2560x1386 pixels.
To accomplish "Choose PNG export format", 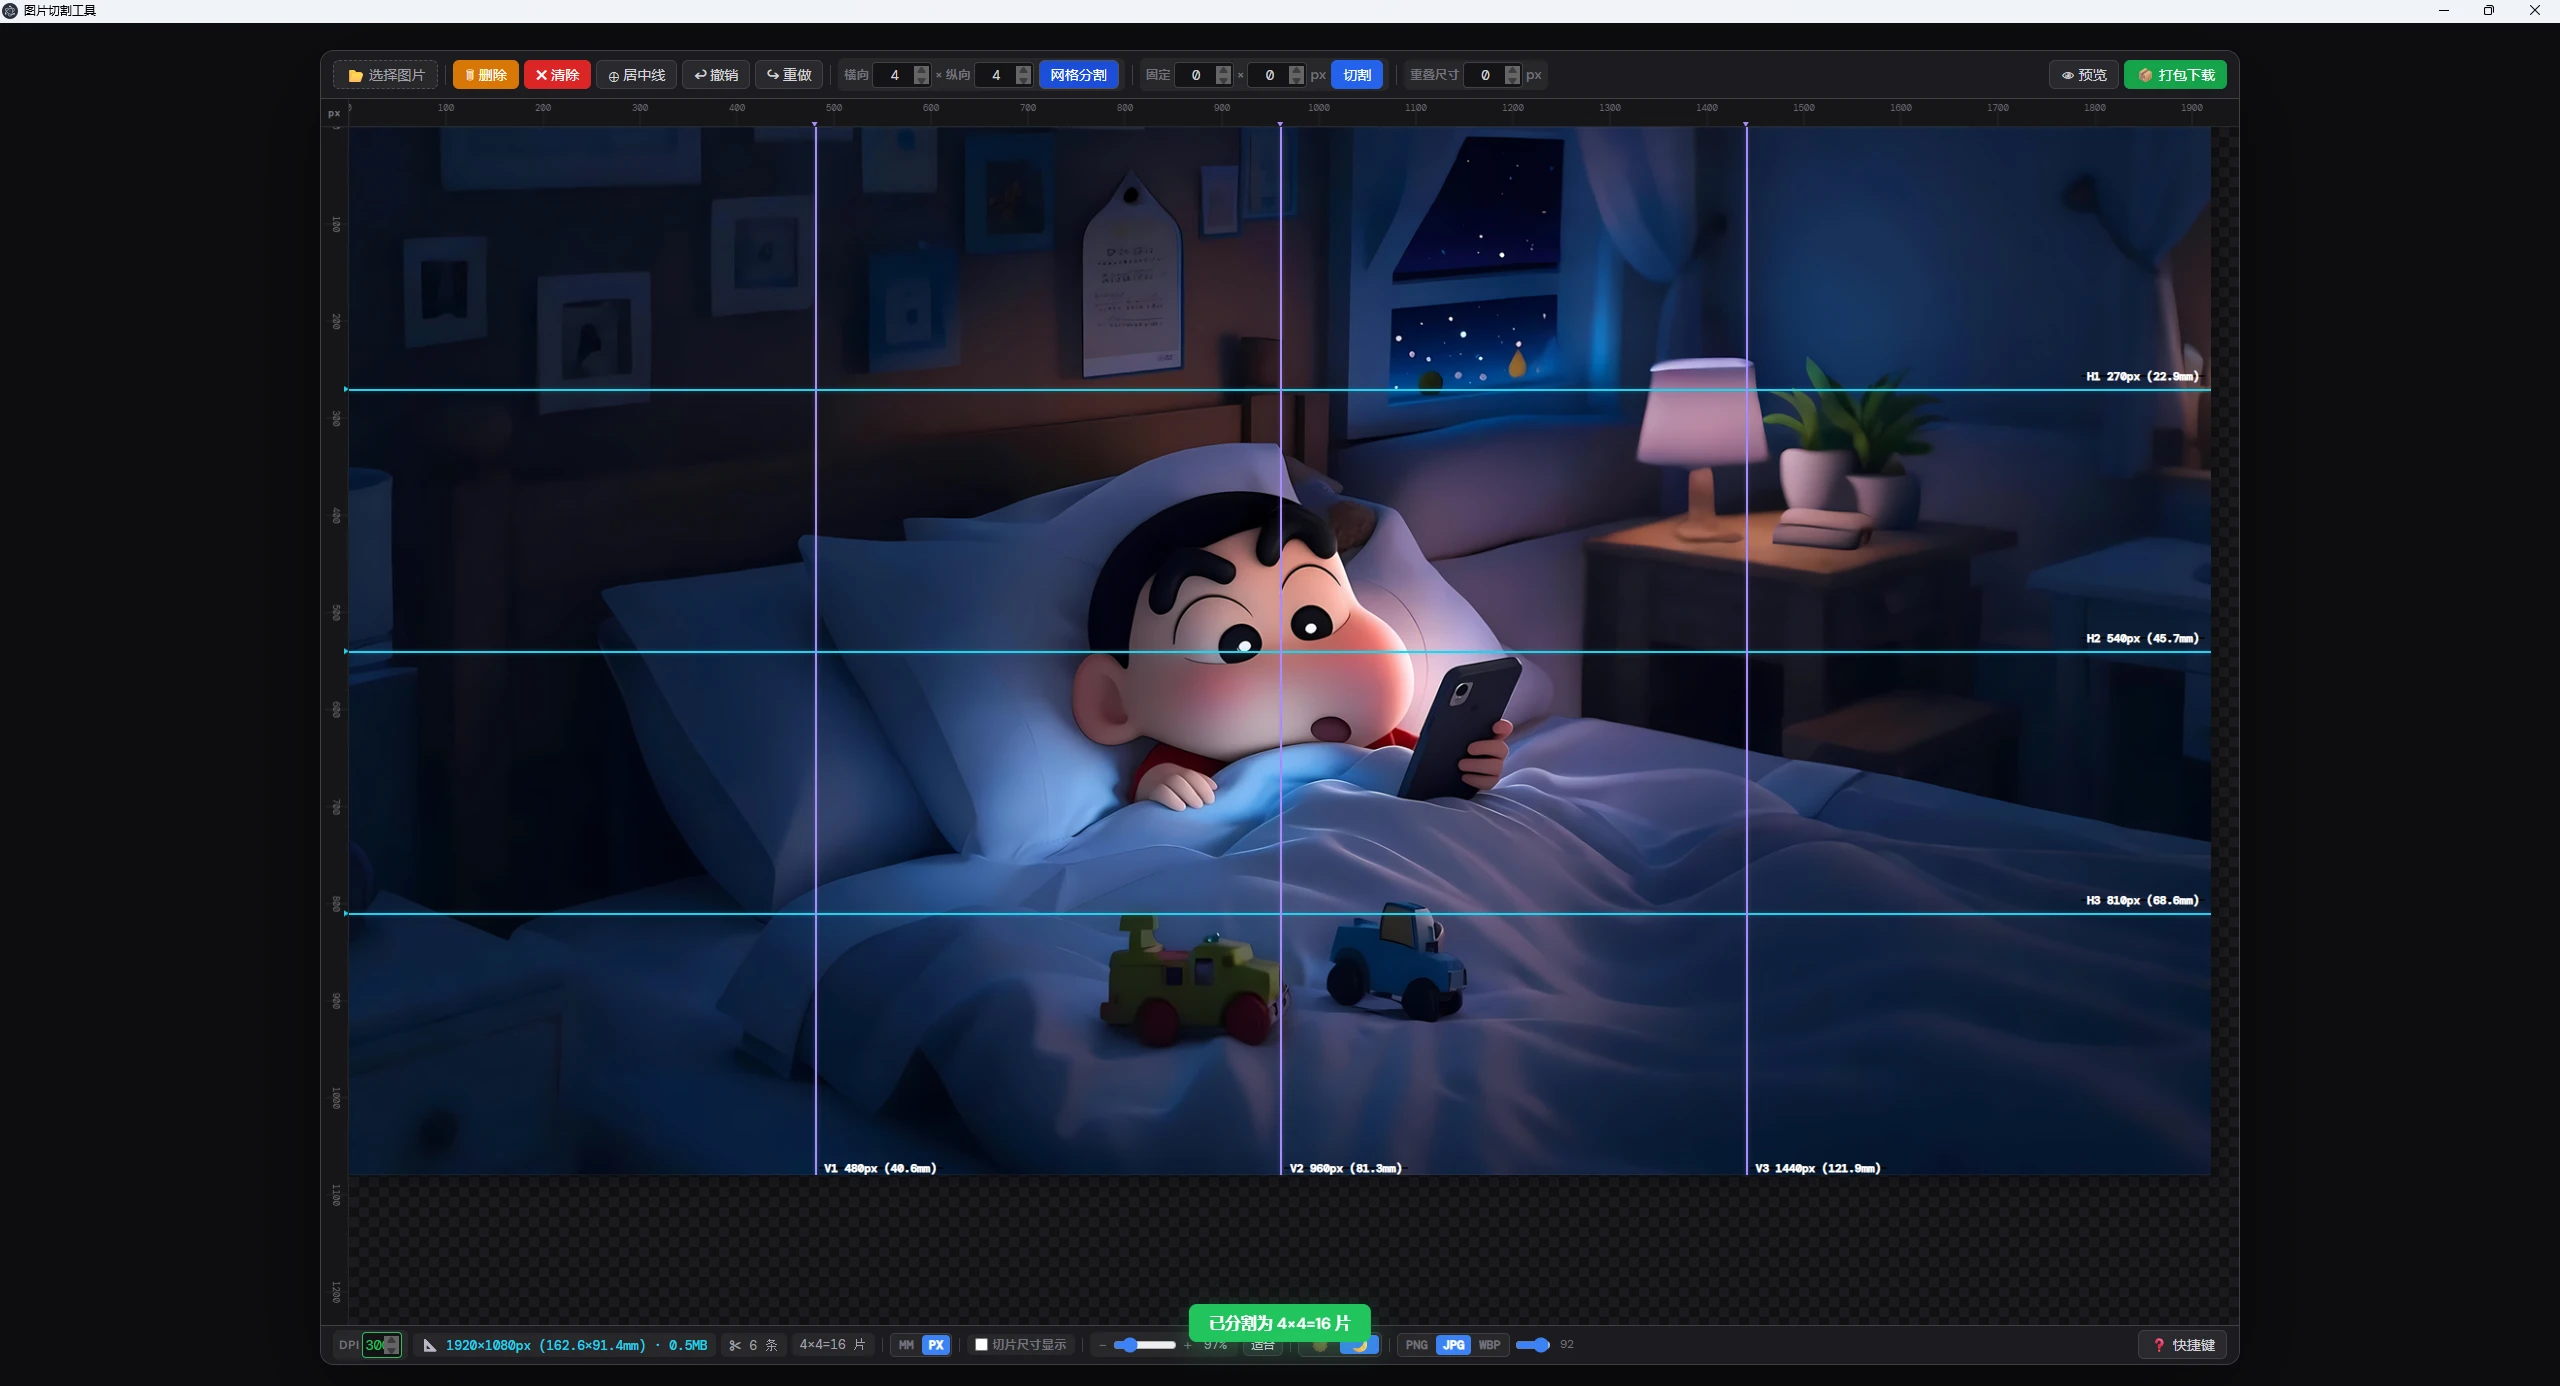I will click(x=1416, y=1345).
